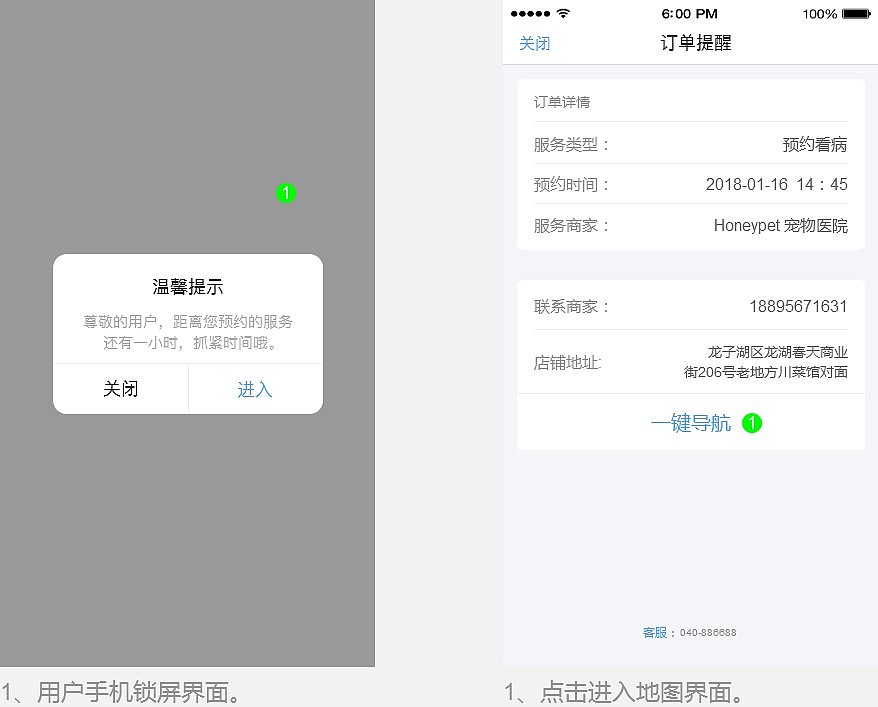Tap the green marker beside 一键导航
This screenshot has height=707, width=878.
[x=752, y=423]
